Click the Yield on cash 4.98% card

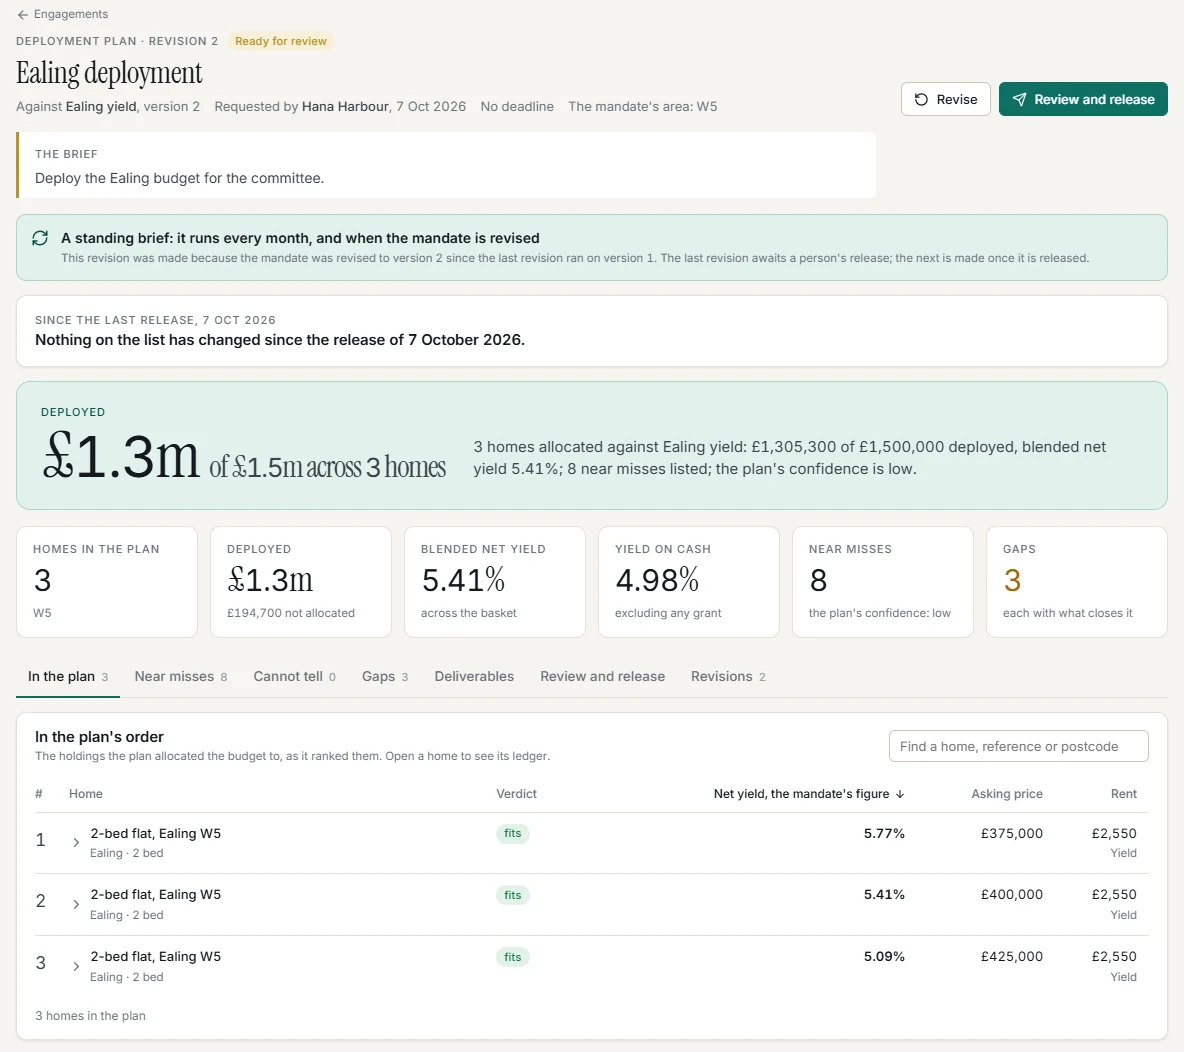[x=689, y=582]
